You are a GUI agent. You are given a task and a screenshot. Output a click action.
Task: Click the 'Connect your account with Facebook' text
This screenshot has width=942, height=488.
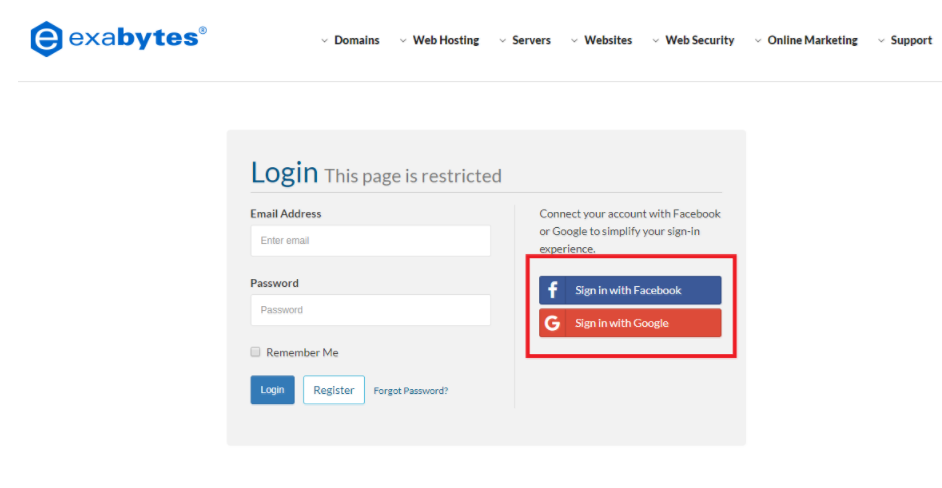tap(630, 214)
